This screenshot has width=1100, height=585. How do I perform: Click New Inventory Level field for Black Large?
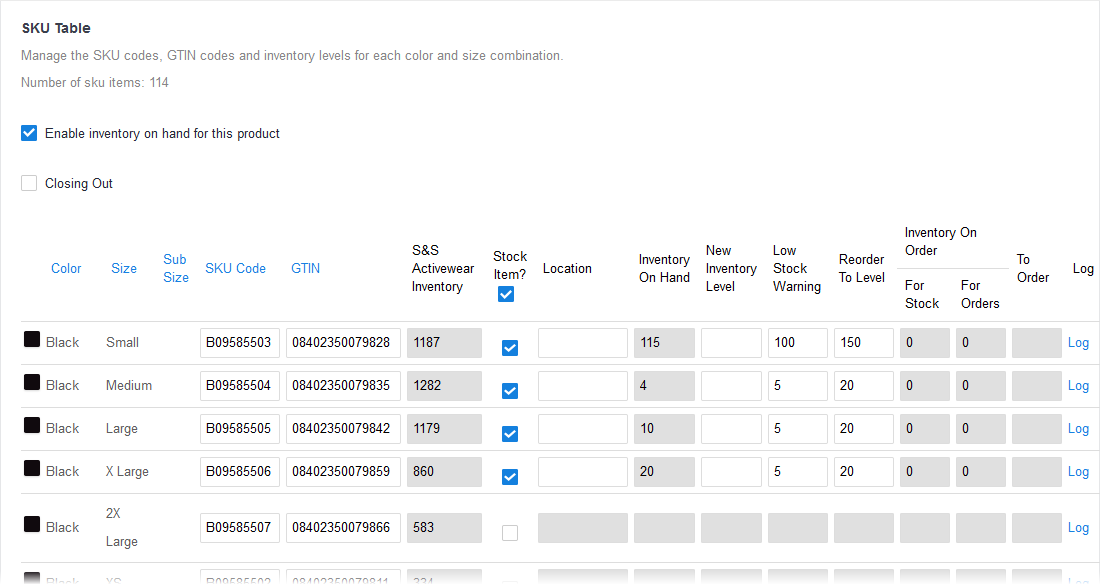point(731,429)
